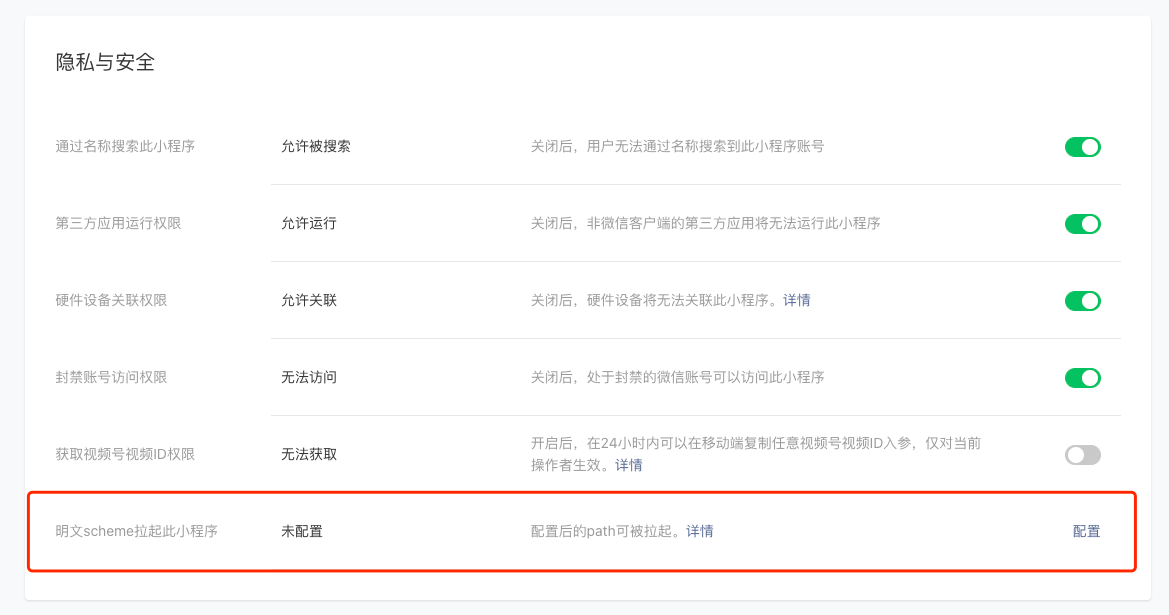
Task: Open 详情 link for video ID permission
Action: pyautogui.click(x=628, y=465)
